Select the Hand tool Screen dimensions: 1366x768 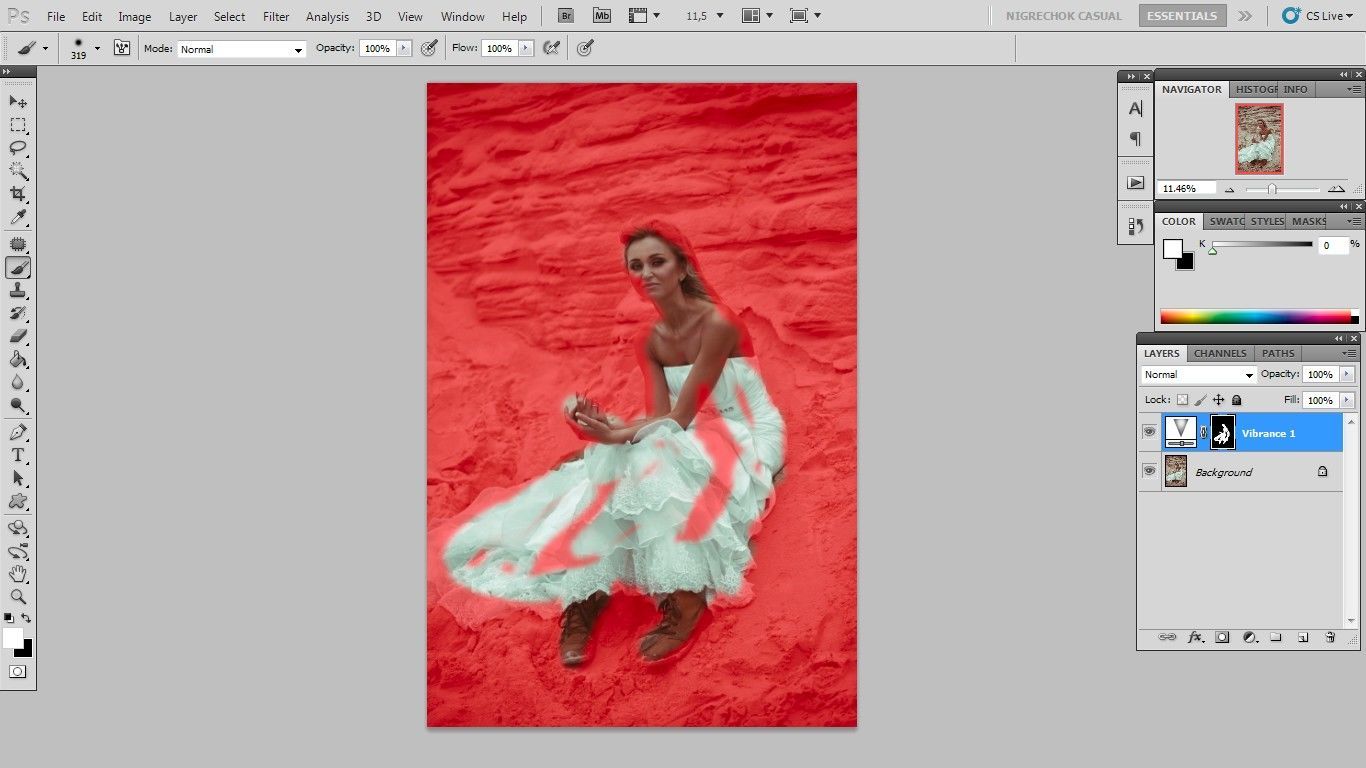click(18, 574)
